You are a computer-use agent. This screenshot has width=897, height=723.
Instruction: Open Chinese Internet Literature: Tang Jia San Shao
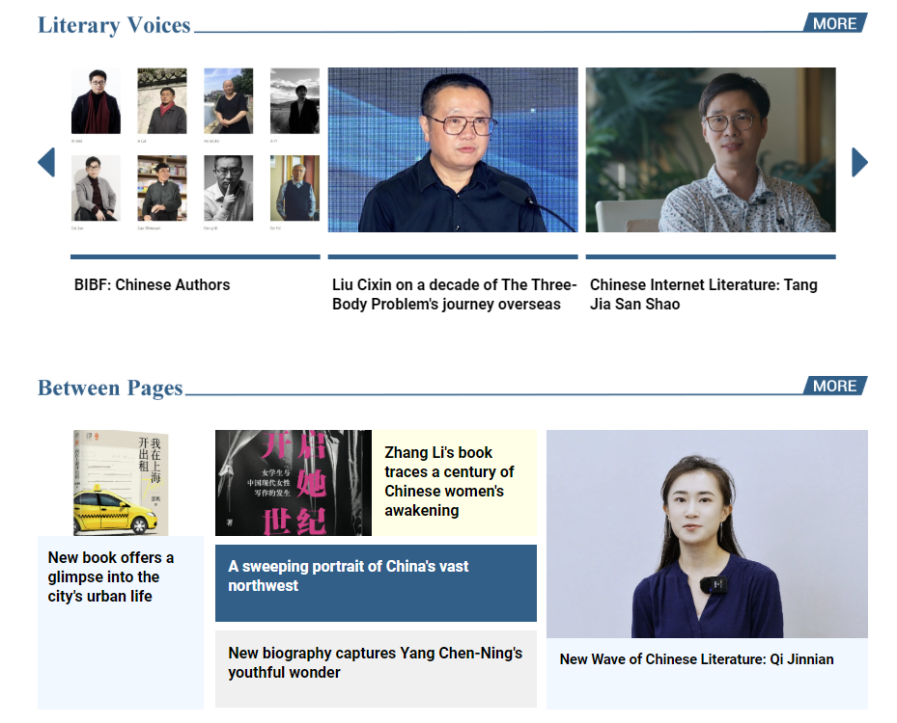coord(703,294)
